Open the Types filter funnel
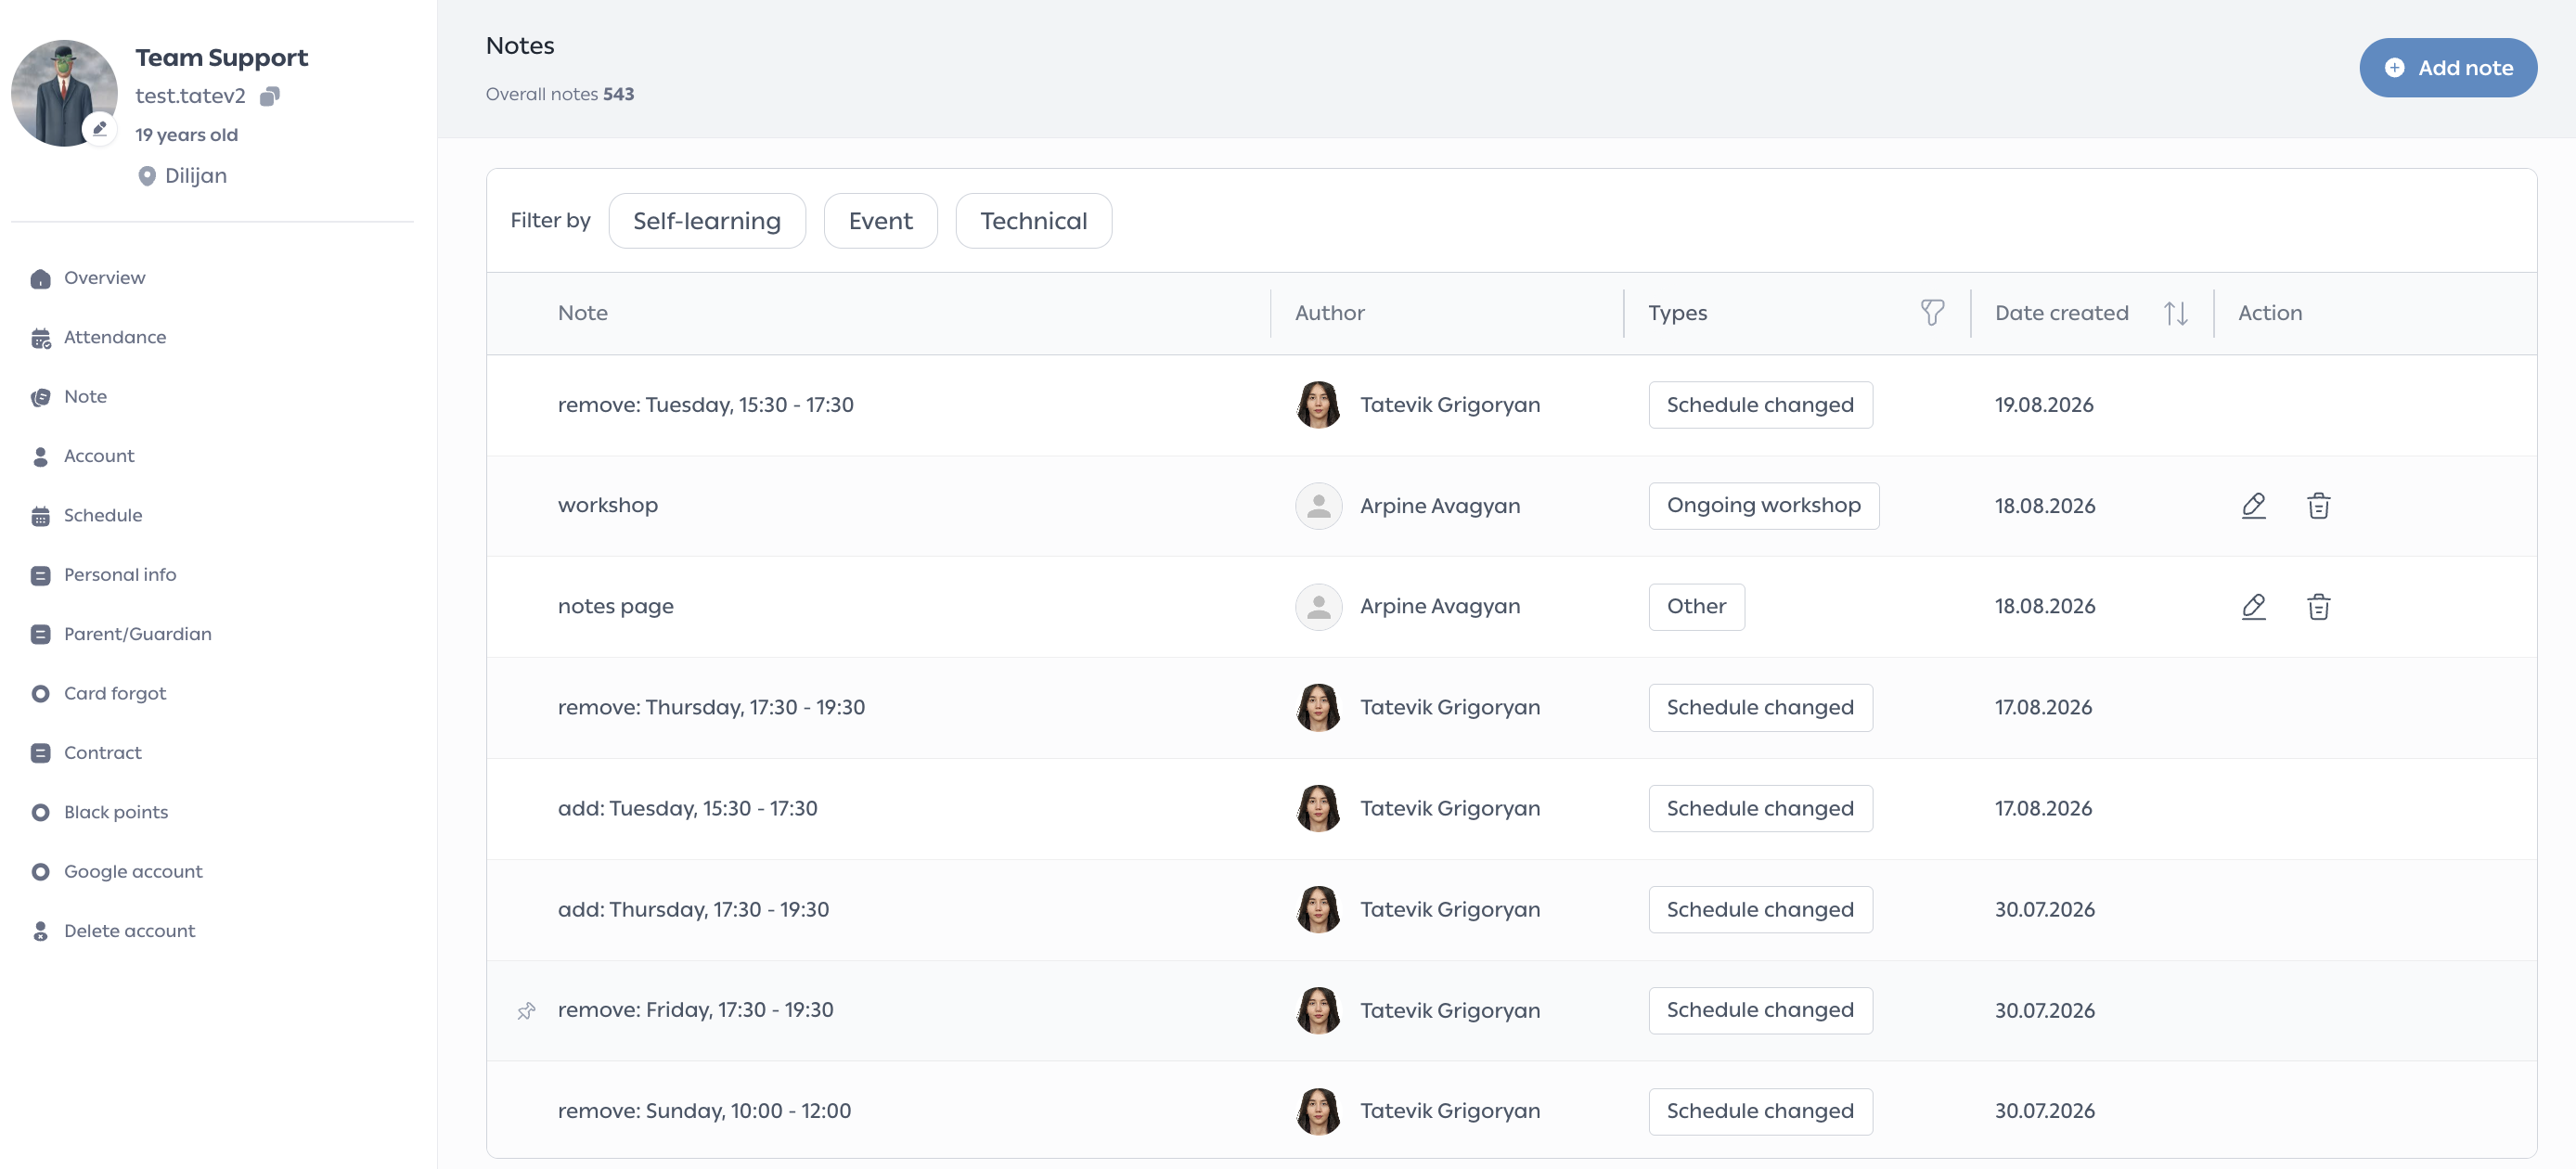 pyautogui.click(x=1932, y=313)
